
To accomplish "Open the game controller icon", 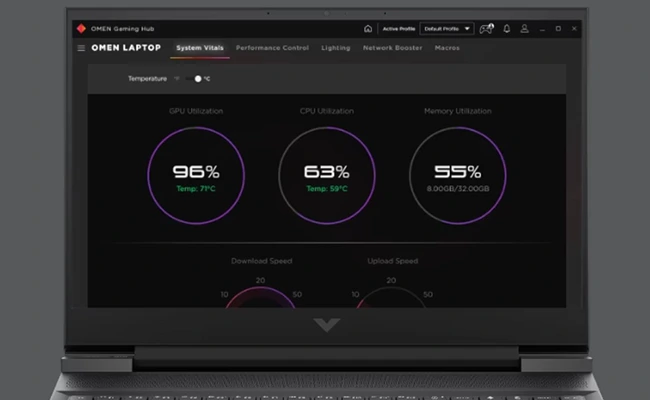I will coord(486,29).
